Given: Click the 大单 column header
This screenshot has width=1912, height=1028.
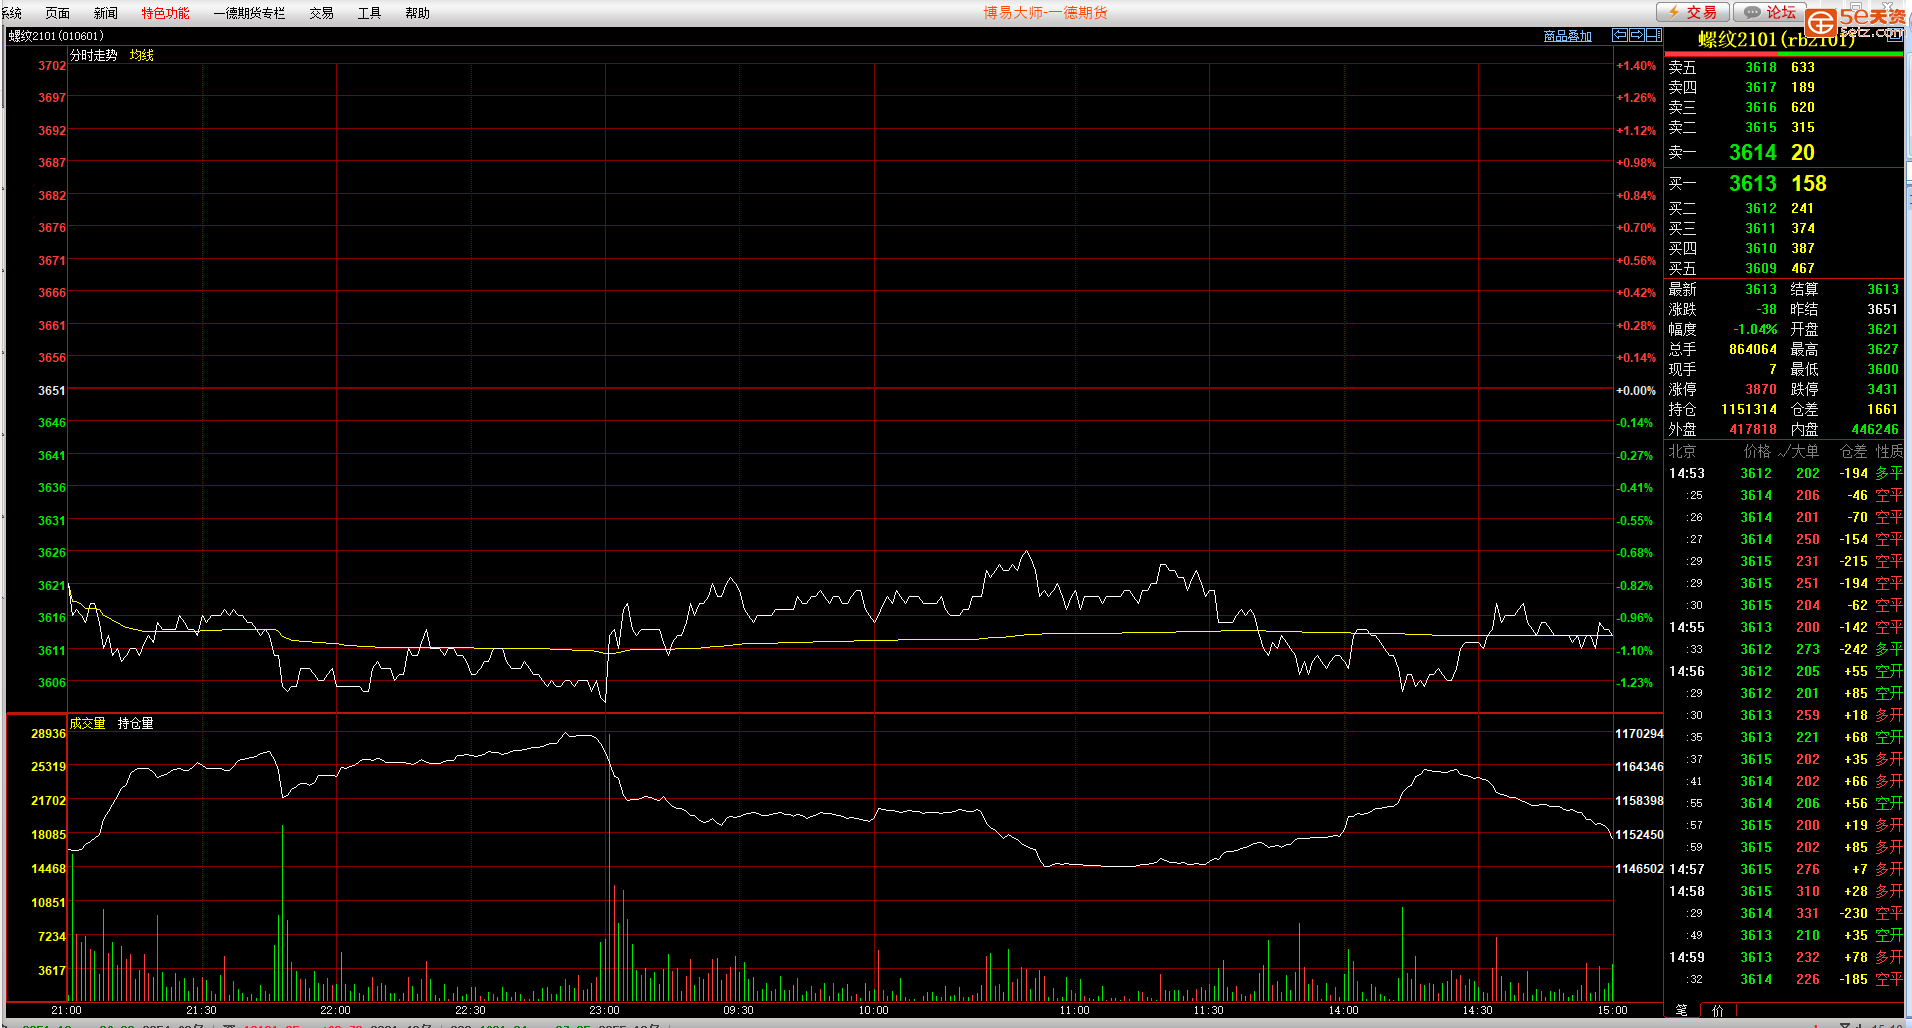Looking at the screenshot, I should [1804, 451].
